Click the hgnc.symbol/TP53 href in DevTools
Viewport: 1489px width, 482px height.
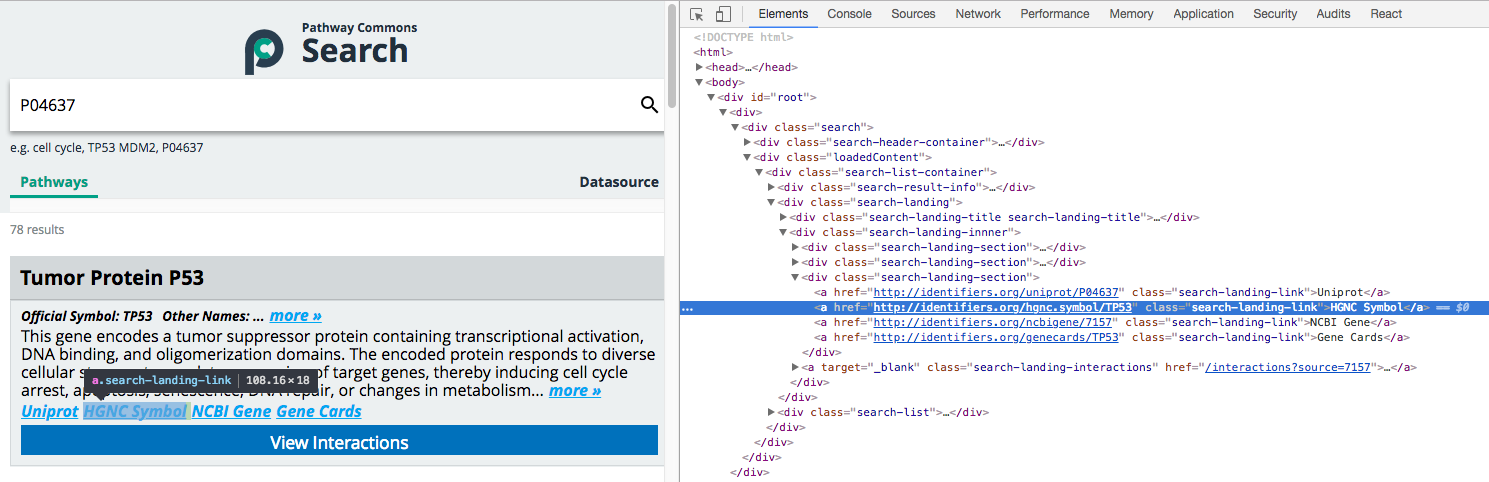(x=1002, y=307)
